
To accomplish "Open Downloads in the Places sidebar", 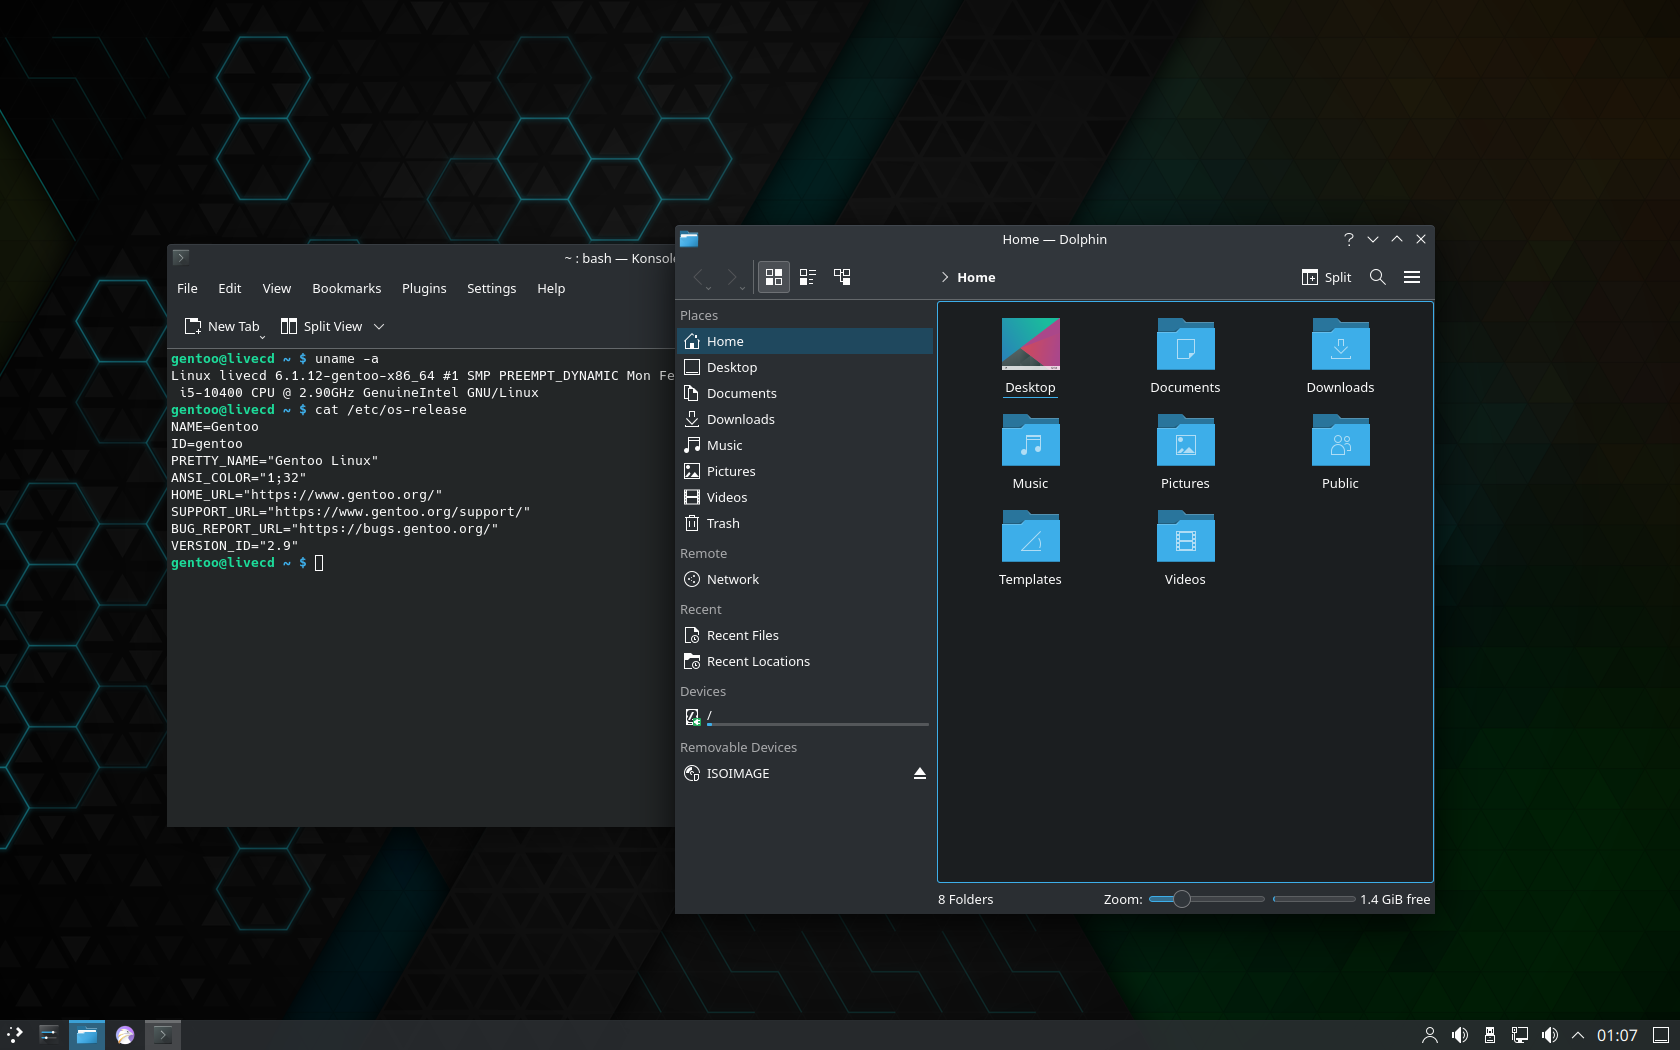I will point(805,419).
